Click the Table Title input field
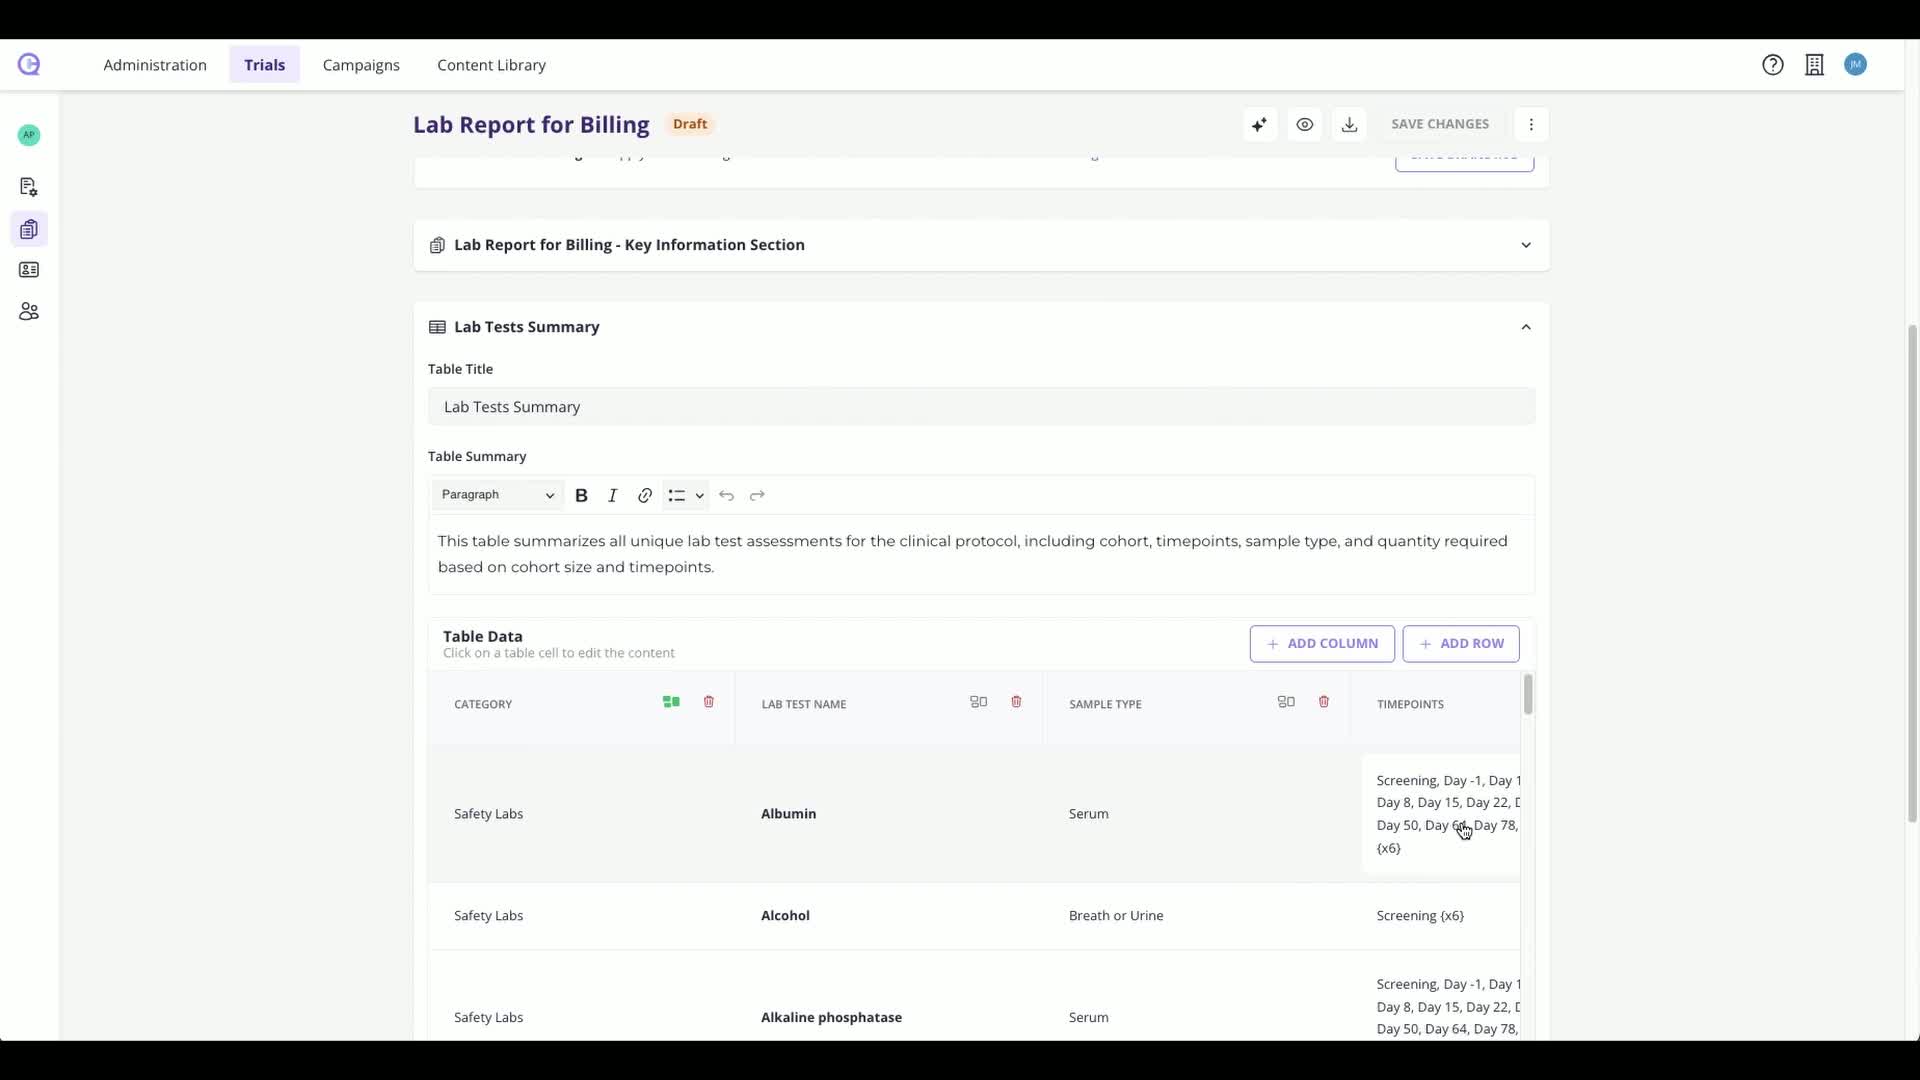The width and height of the screenshot is (1920, 1080). point(980,407)
